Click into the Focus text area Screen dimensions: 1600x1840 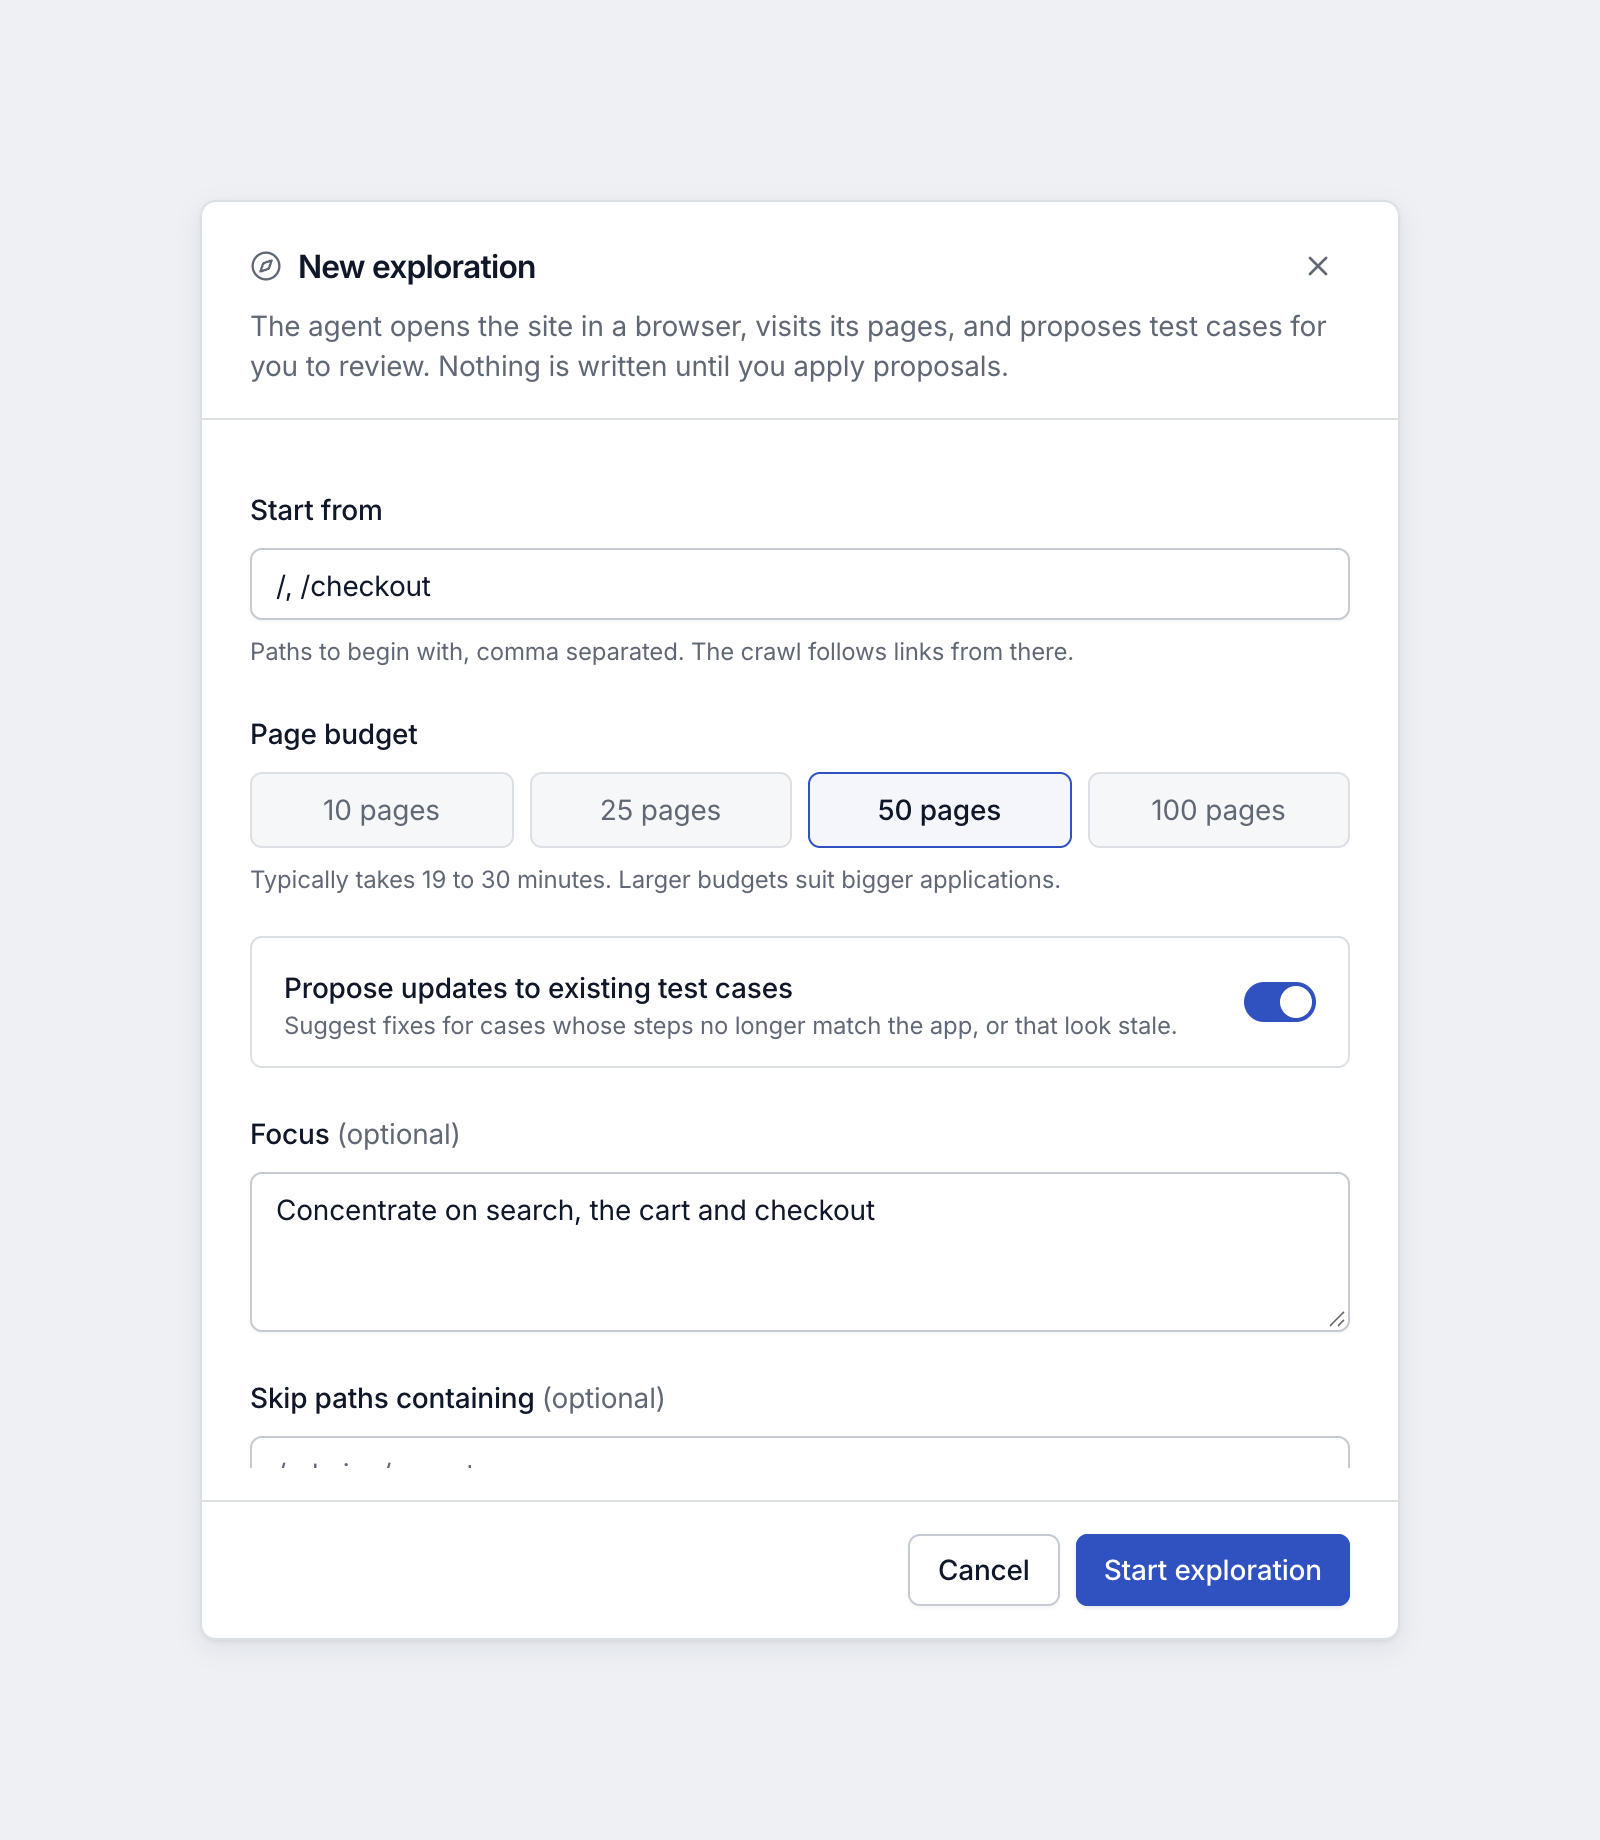coord(800,1252)
